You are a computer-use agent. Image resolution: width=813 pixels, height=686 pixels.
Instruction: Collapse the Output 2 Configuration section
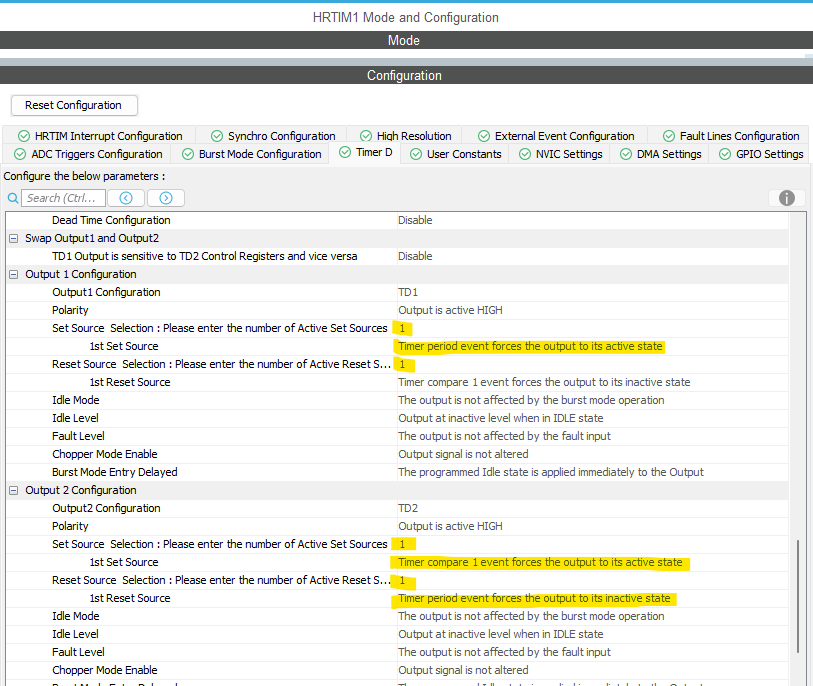[x=14, y=491]
